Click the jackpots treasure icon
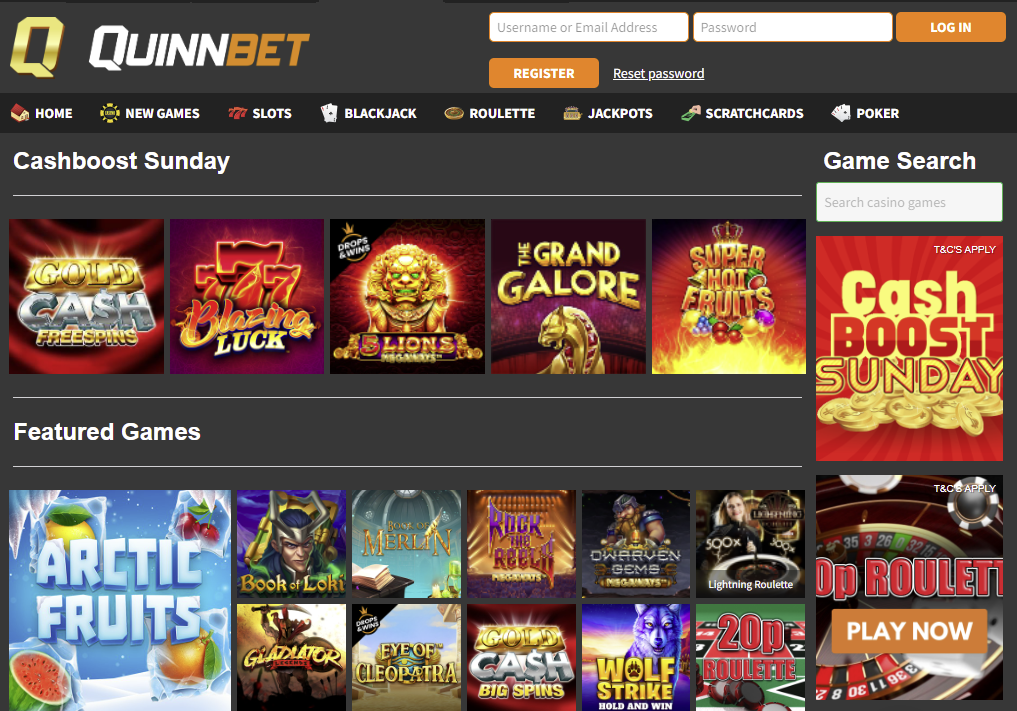Image resolution: width=1017 pixels, height=711 pixels. coord(572,113)
